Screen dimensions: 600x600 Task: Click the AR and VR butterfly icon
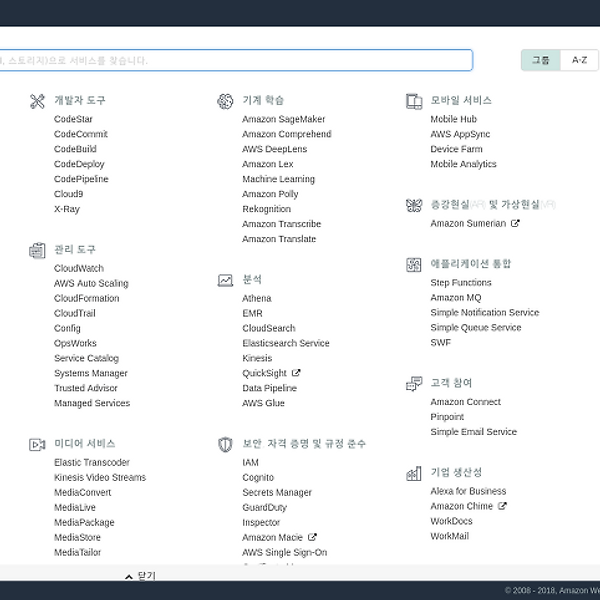(x=414, y=205)
